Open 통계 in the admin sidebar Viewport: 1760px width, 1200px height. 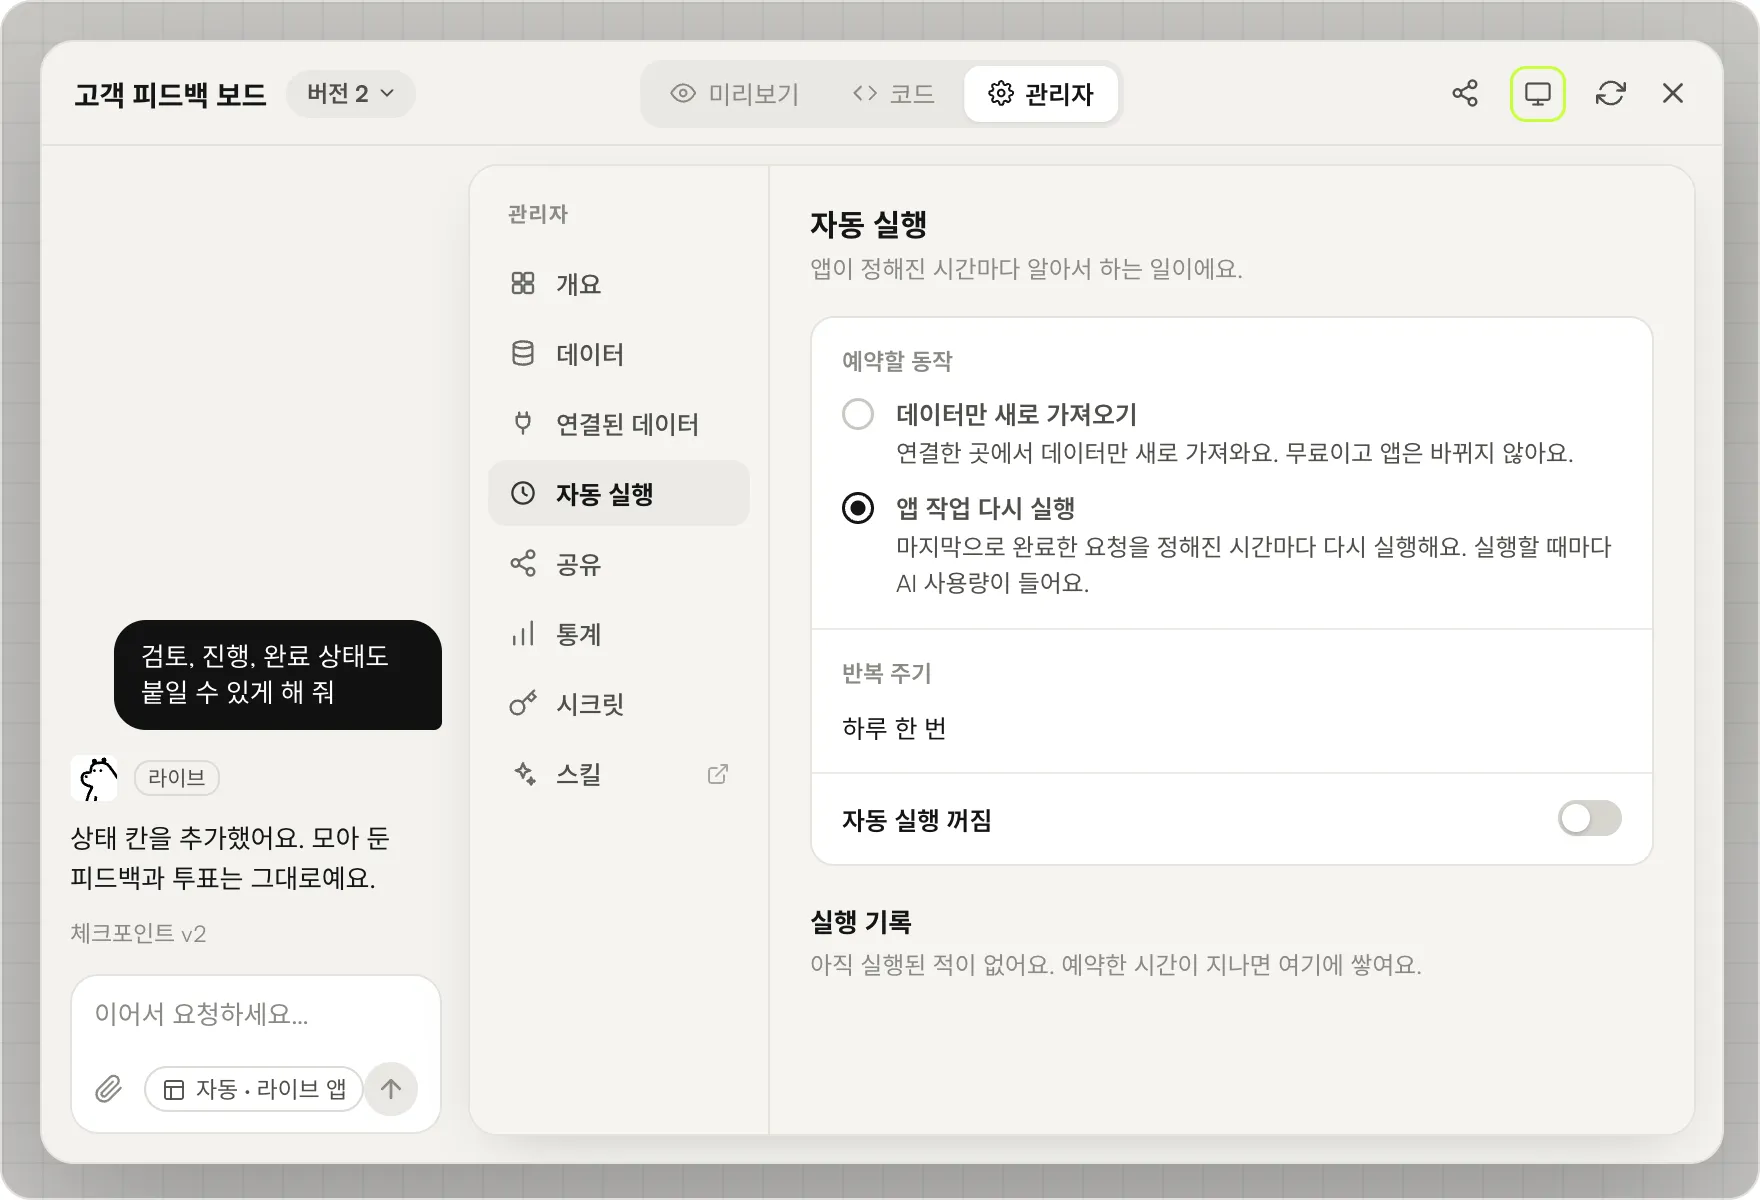click(x=619, y=634)
